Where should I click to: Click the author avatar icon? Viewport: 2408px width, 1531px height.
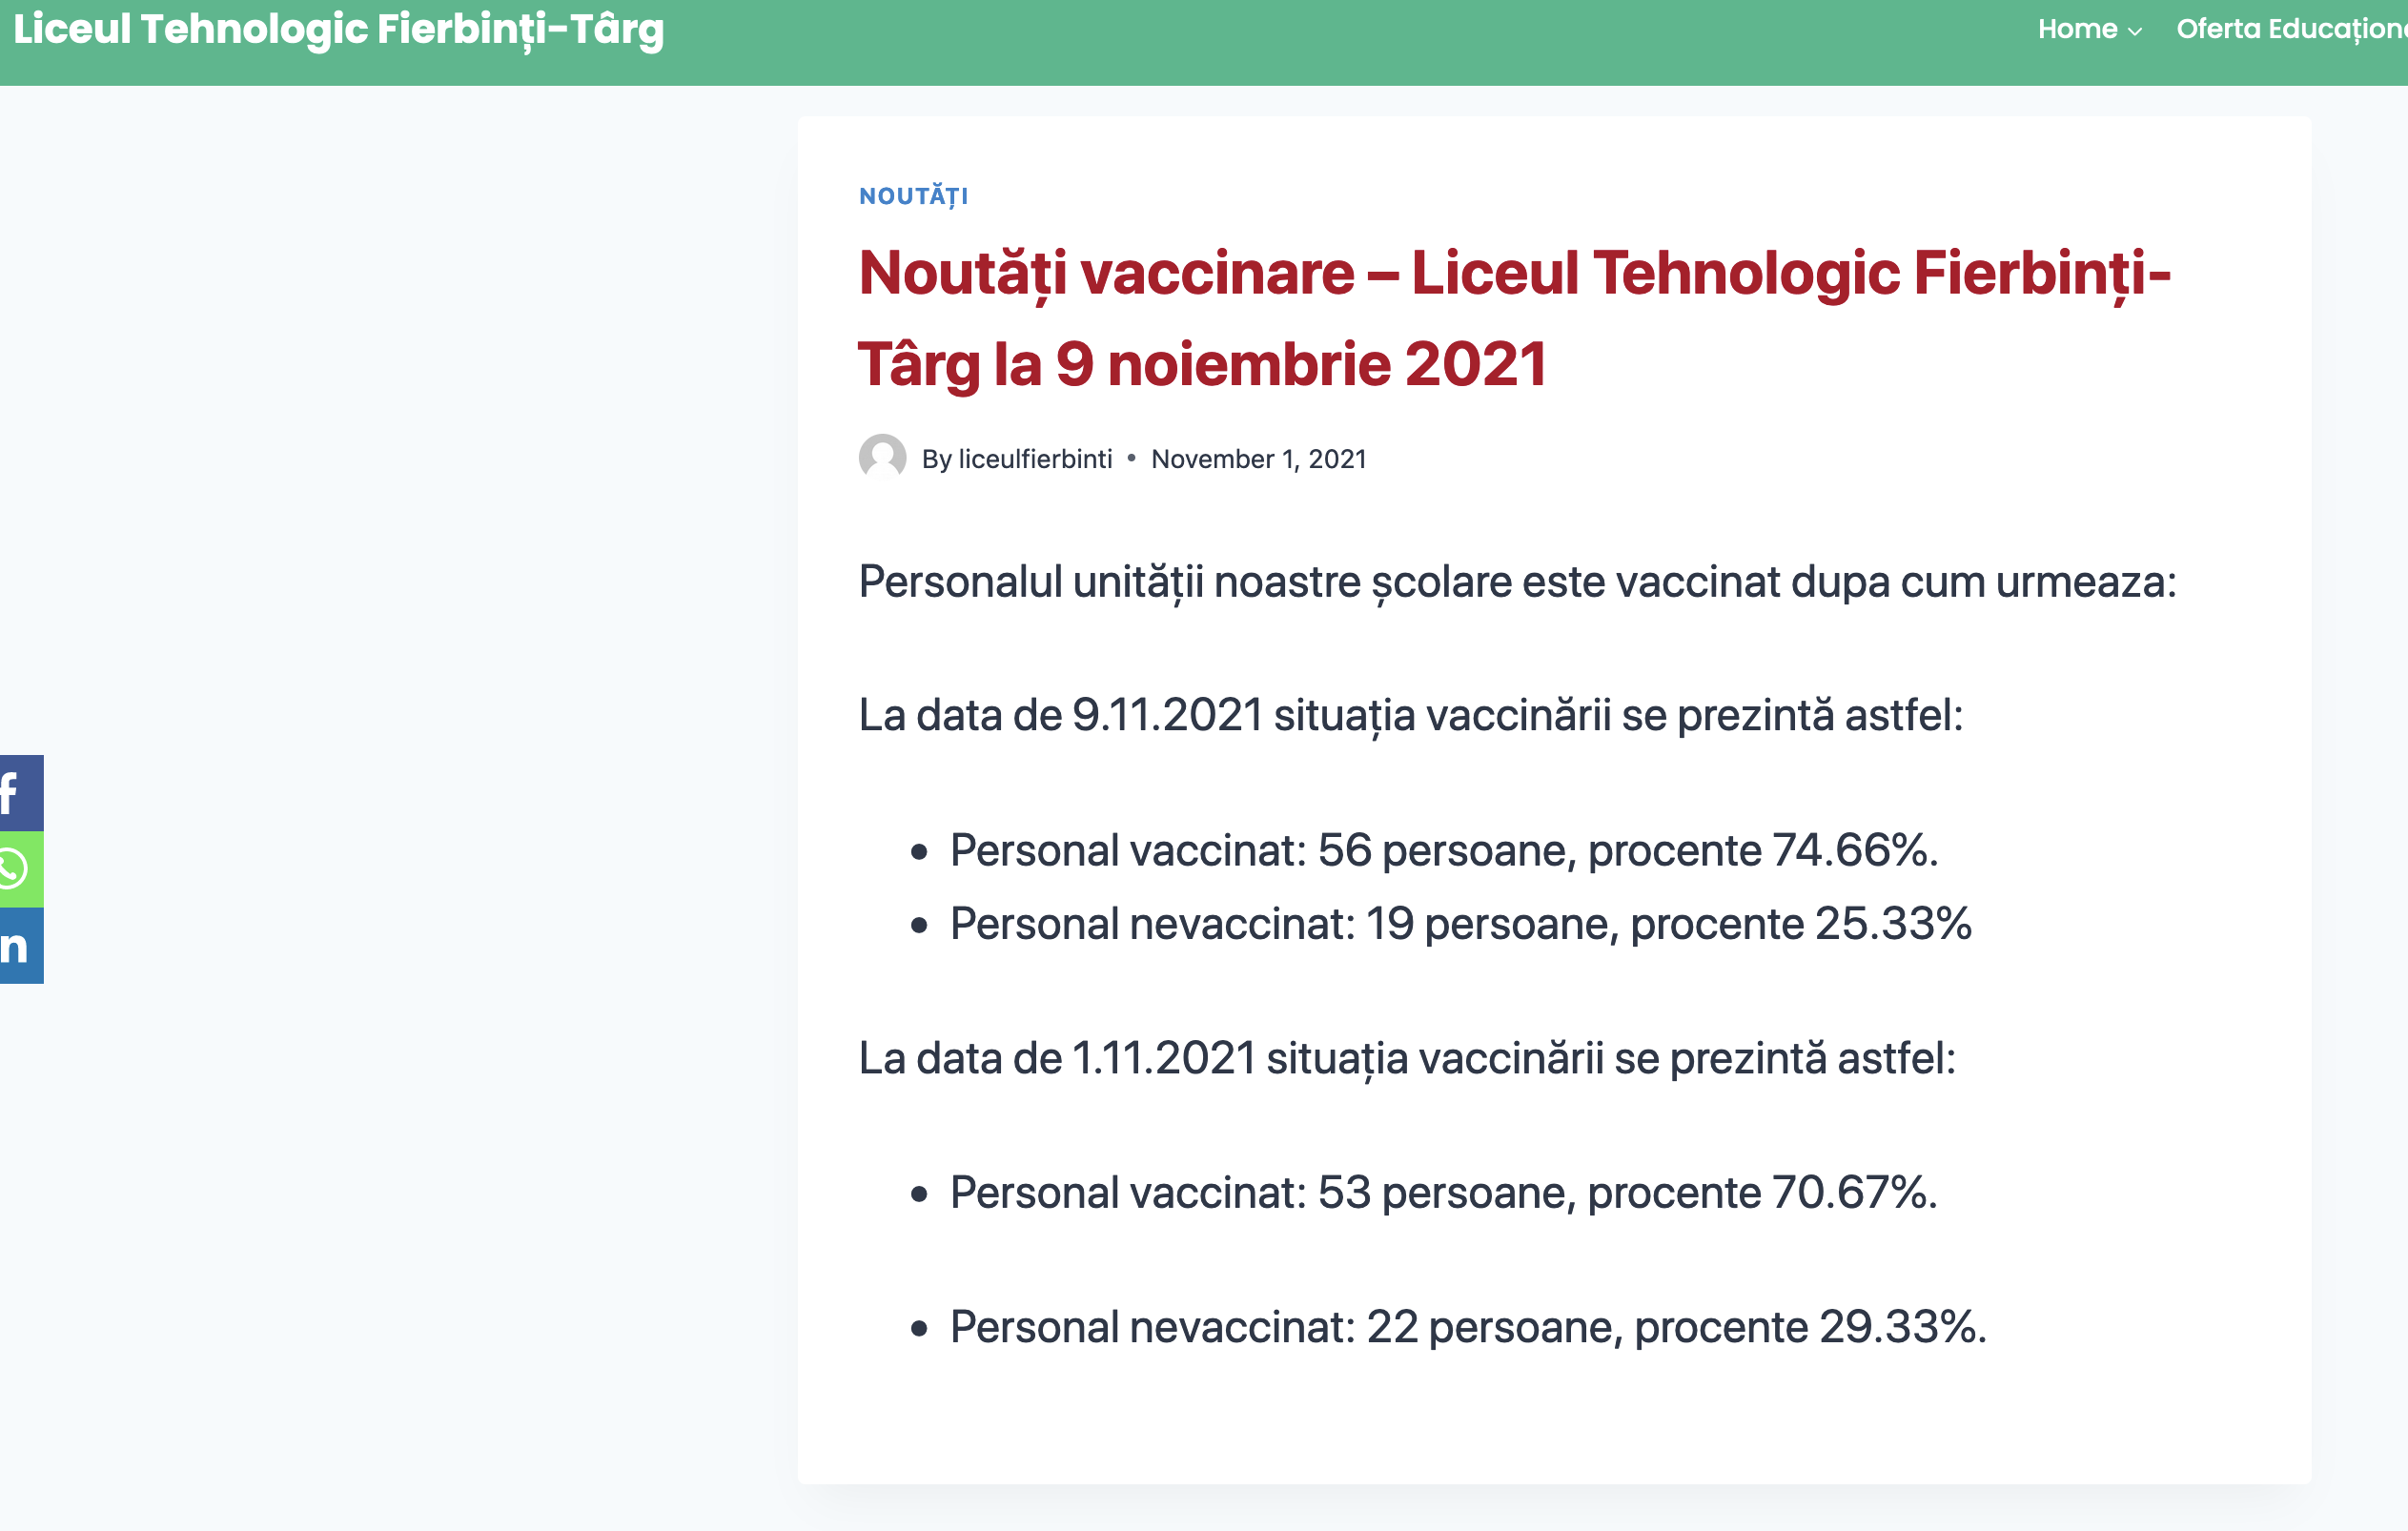882,458
